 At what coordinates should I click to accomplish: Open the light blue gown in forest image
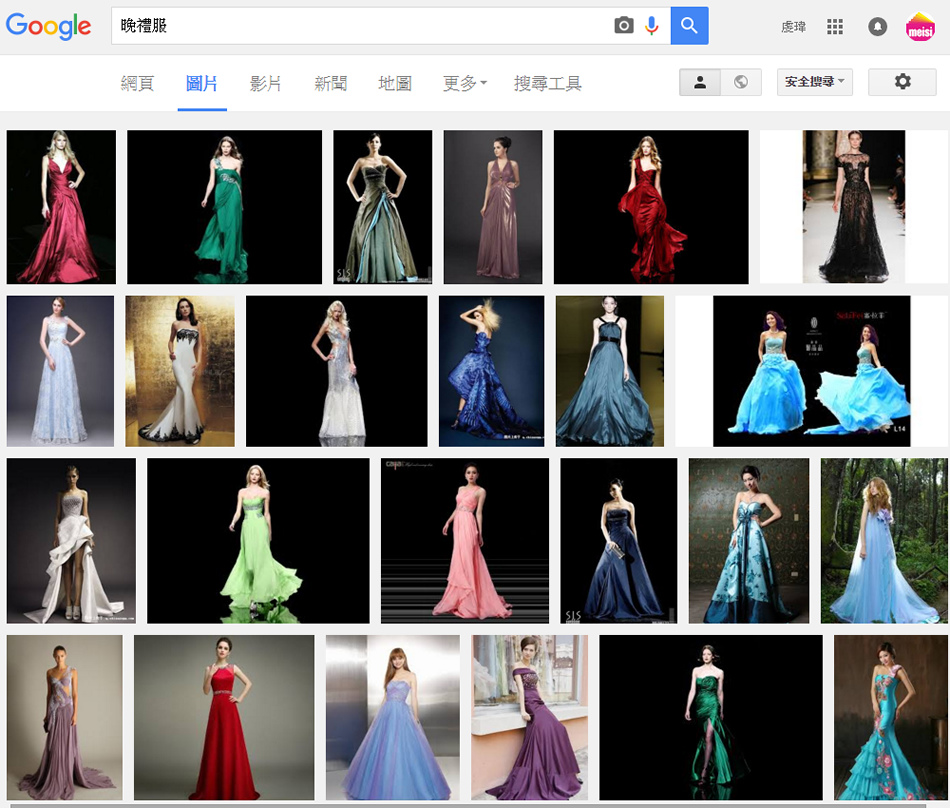point(884,540)
